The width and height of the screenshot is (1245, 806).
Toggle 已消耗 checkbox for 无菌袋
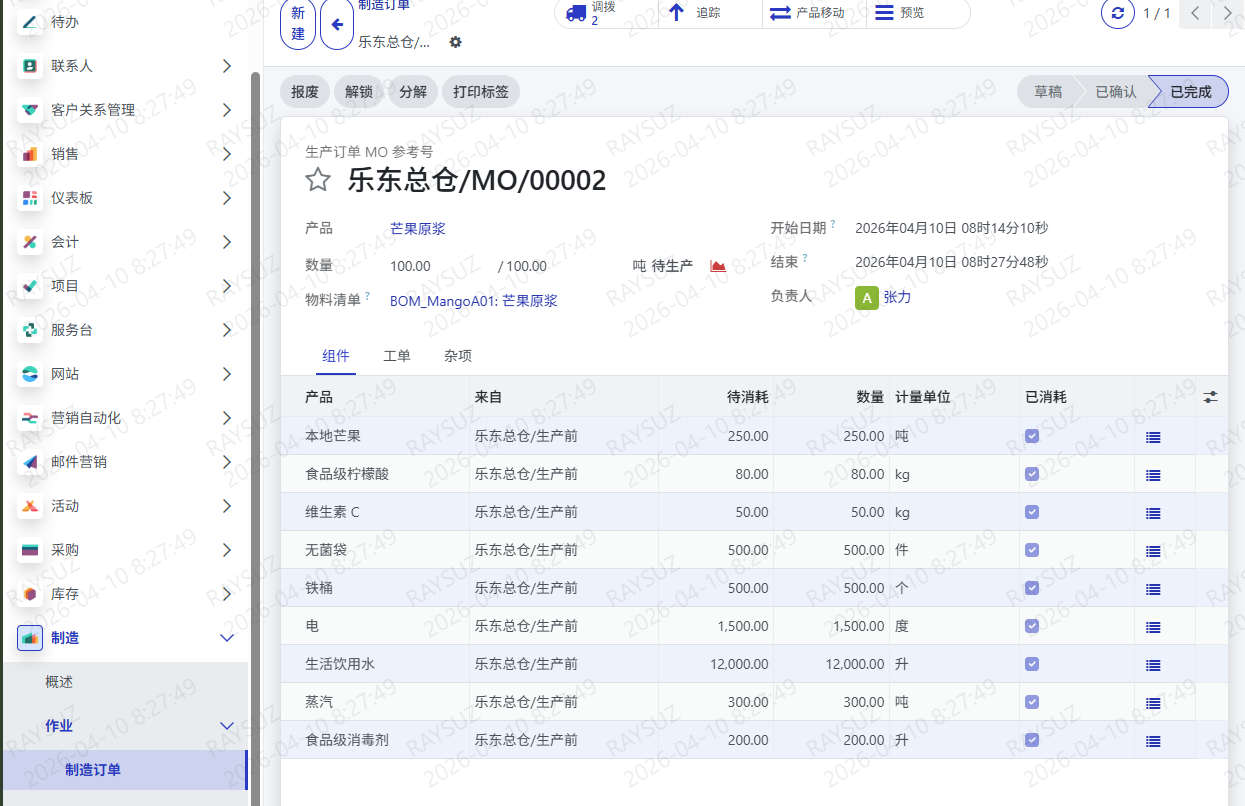(1032, 550)
